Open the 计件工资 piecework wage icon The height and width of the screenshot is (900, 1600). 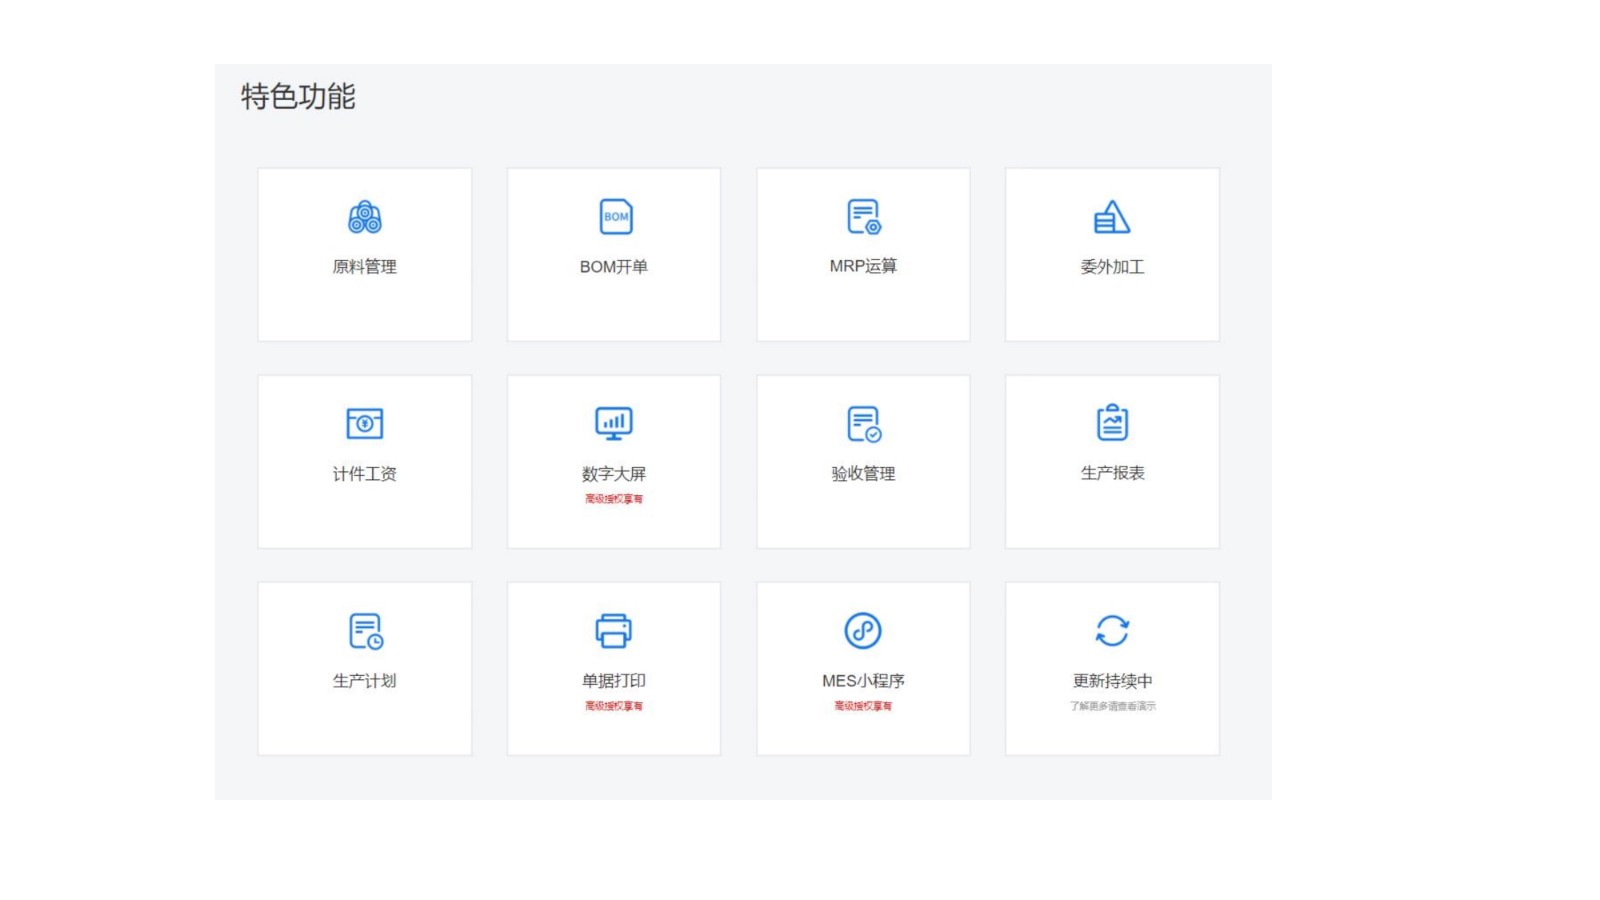365,424
